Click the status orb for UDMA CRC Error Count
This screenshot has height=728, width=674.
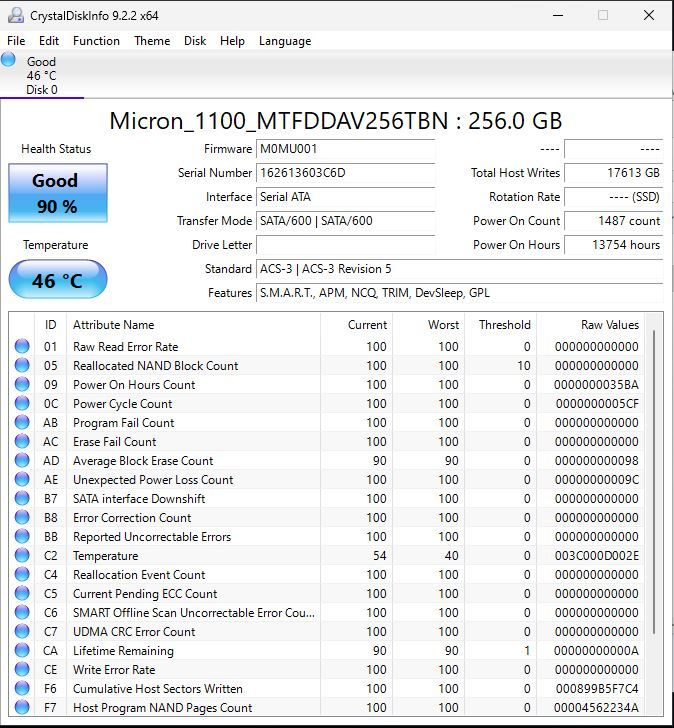point(22,631)
